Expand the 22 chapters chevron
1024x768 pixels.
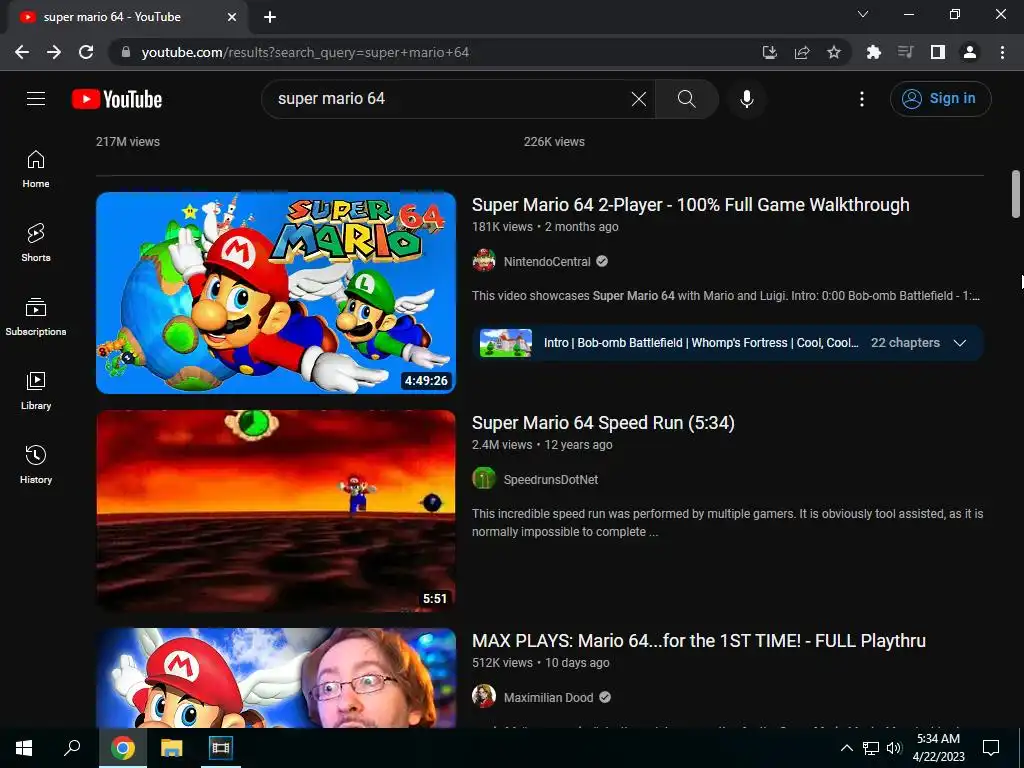(959, 343)
